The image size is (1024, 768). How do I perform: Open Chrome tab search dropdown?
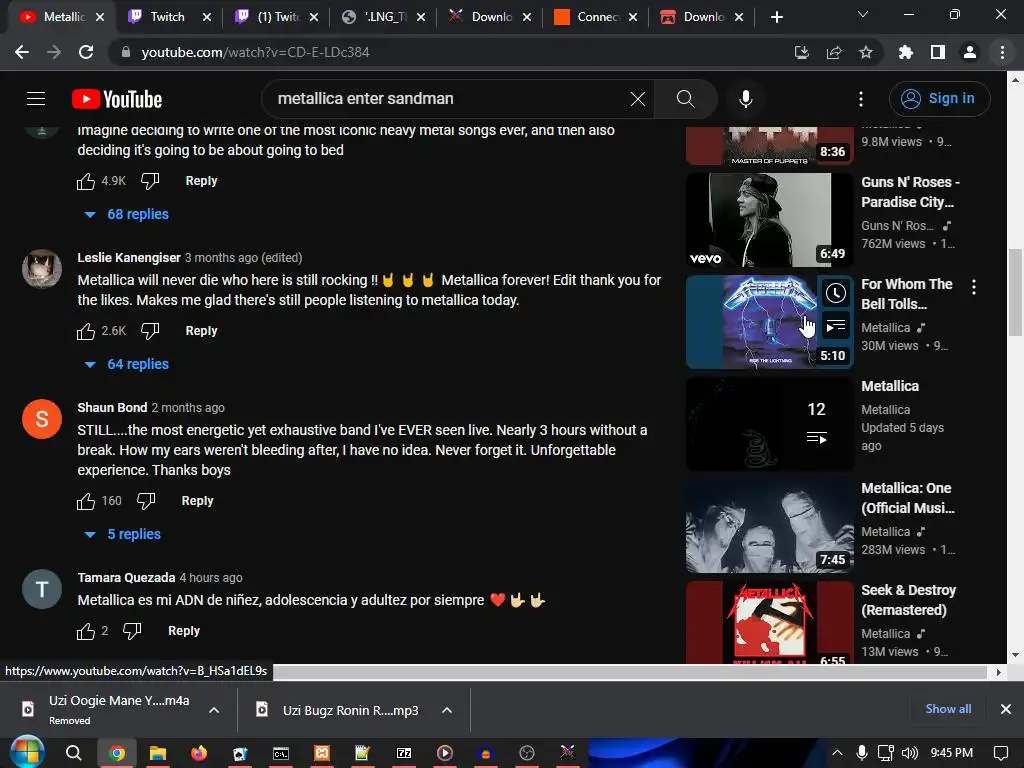(x=863, y=14)
